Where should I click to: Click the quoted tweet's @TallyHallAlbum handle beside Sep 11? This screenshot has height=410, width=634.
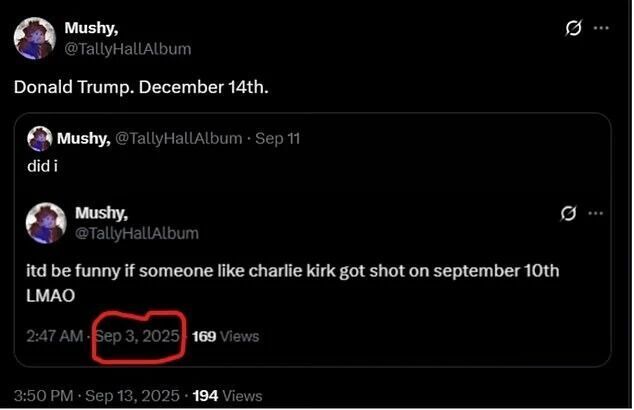[x=179, y=138]
